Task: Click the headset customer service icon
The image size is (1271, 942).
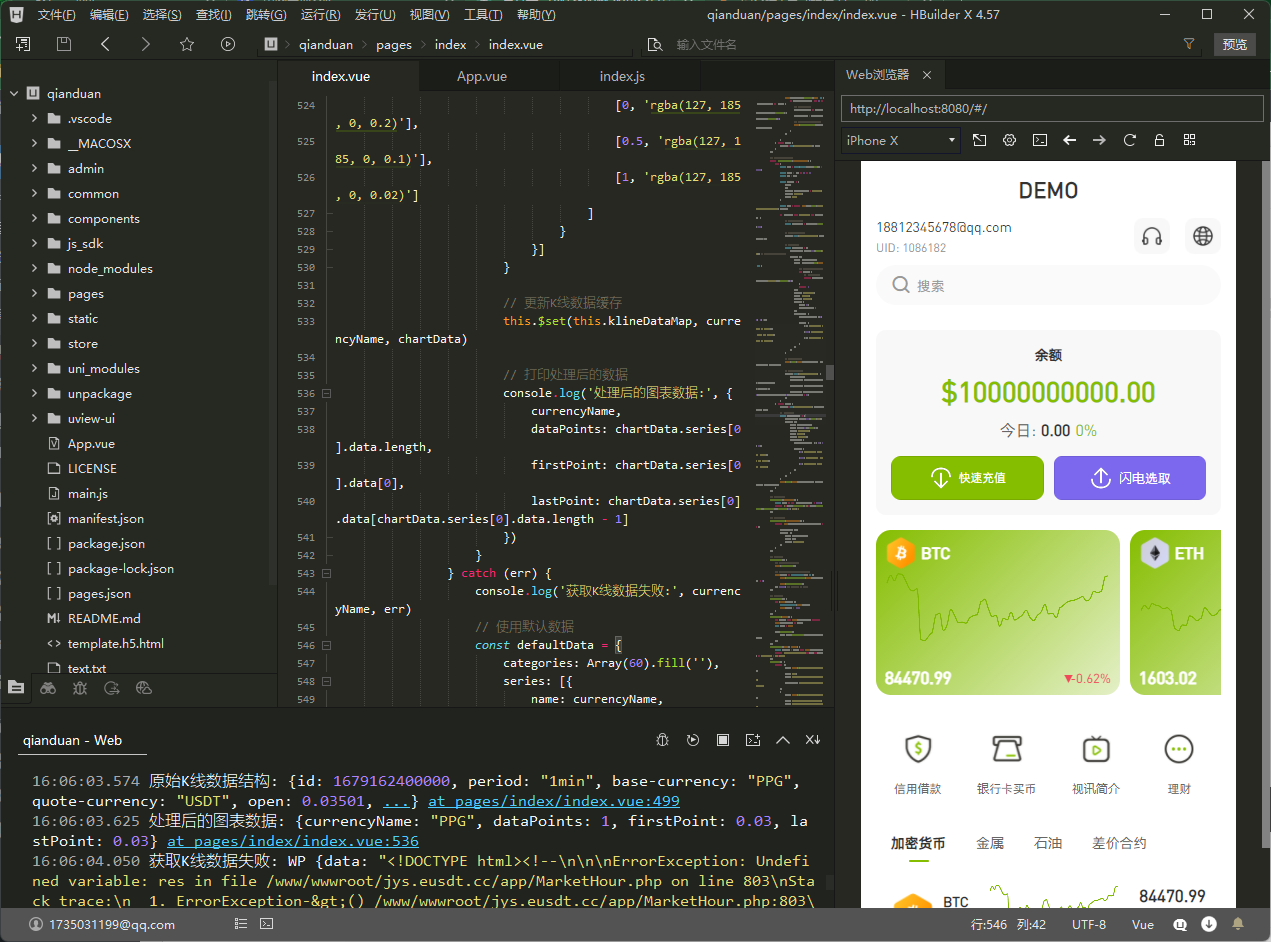Action: [1152, 236]
